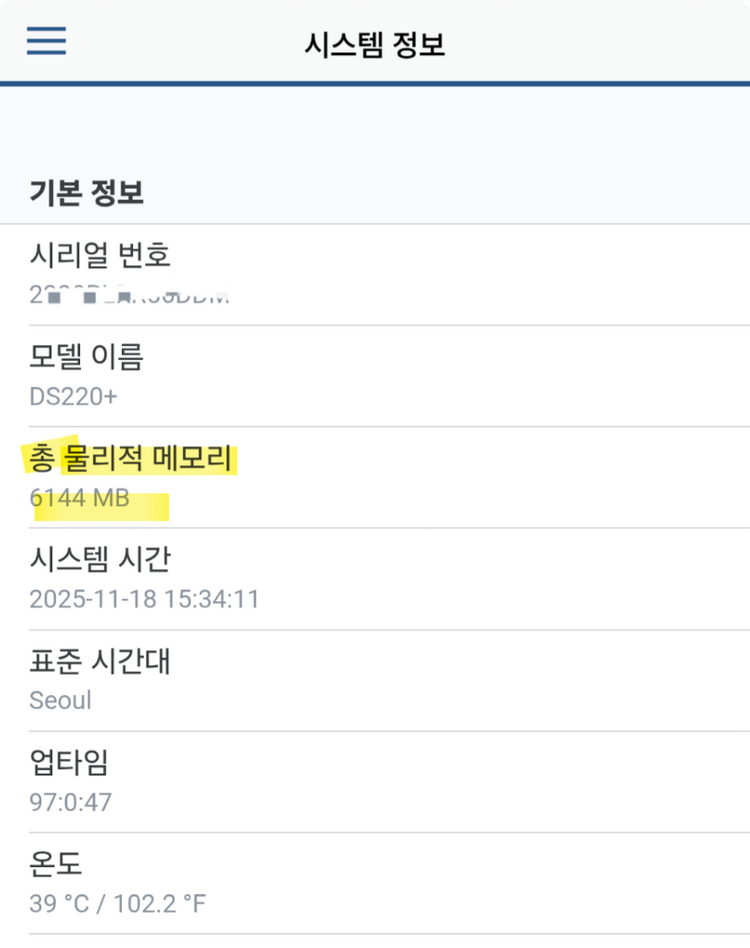Viewport: 750px width, 948px height.
Task: Select the 온도 label
Action: point(55,863)
